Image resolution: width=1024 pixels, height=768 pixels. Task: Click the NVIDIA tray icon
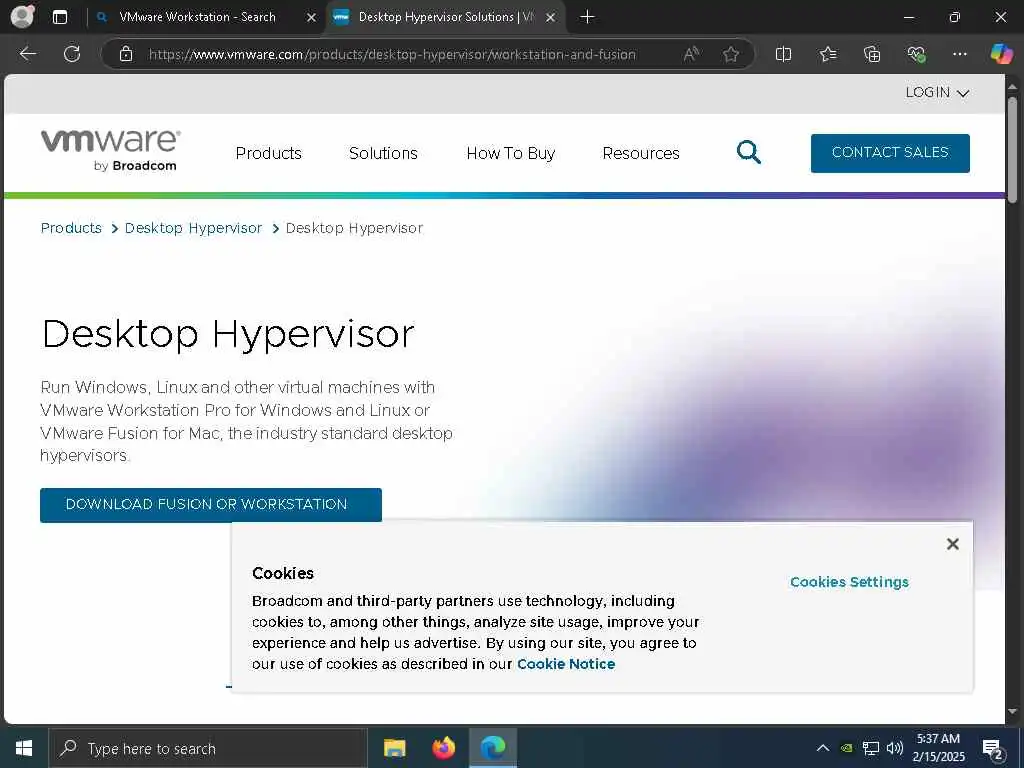coord(846,748)
